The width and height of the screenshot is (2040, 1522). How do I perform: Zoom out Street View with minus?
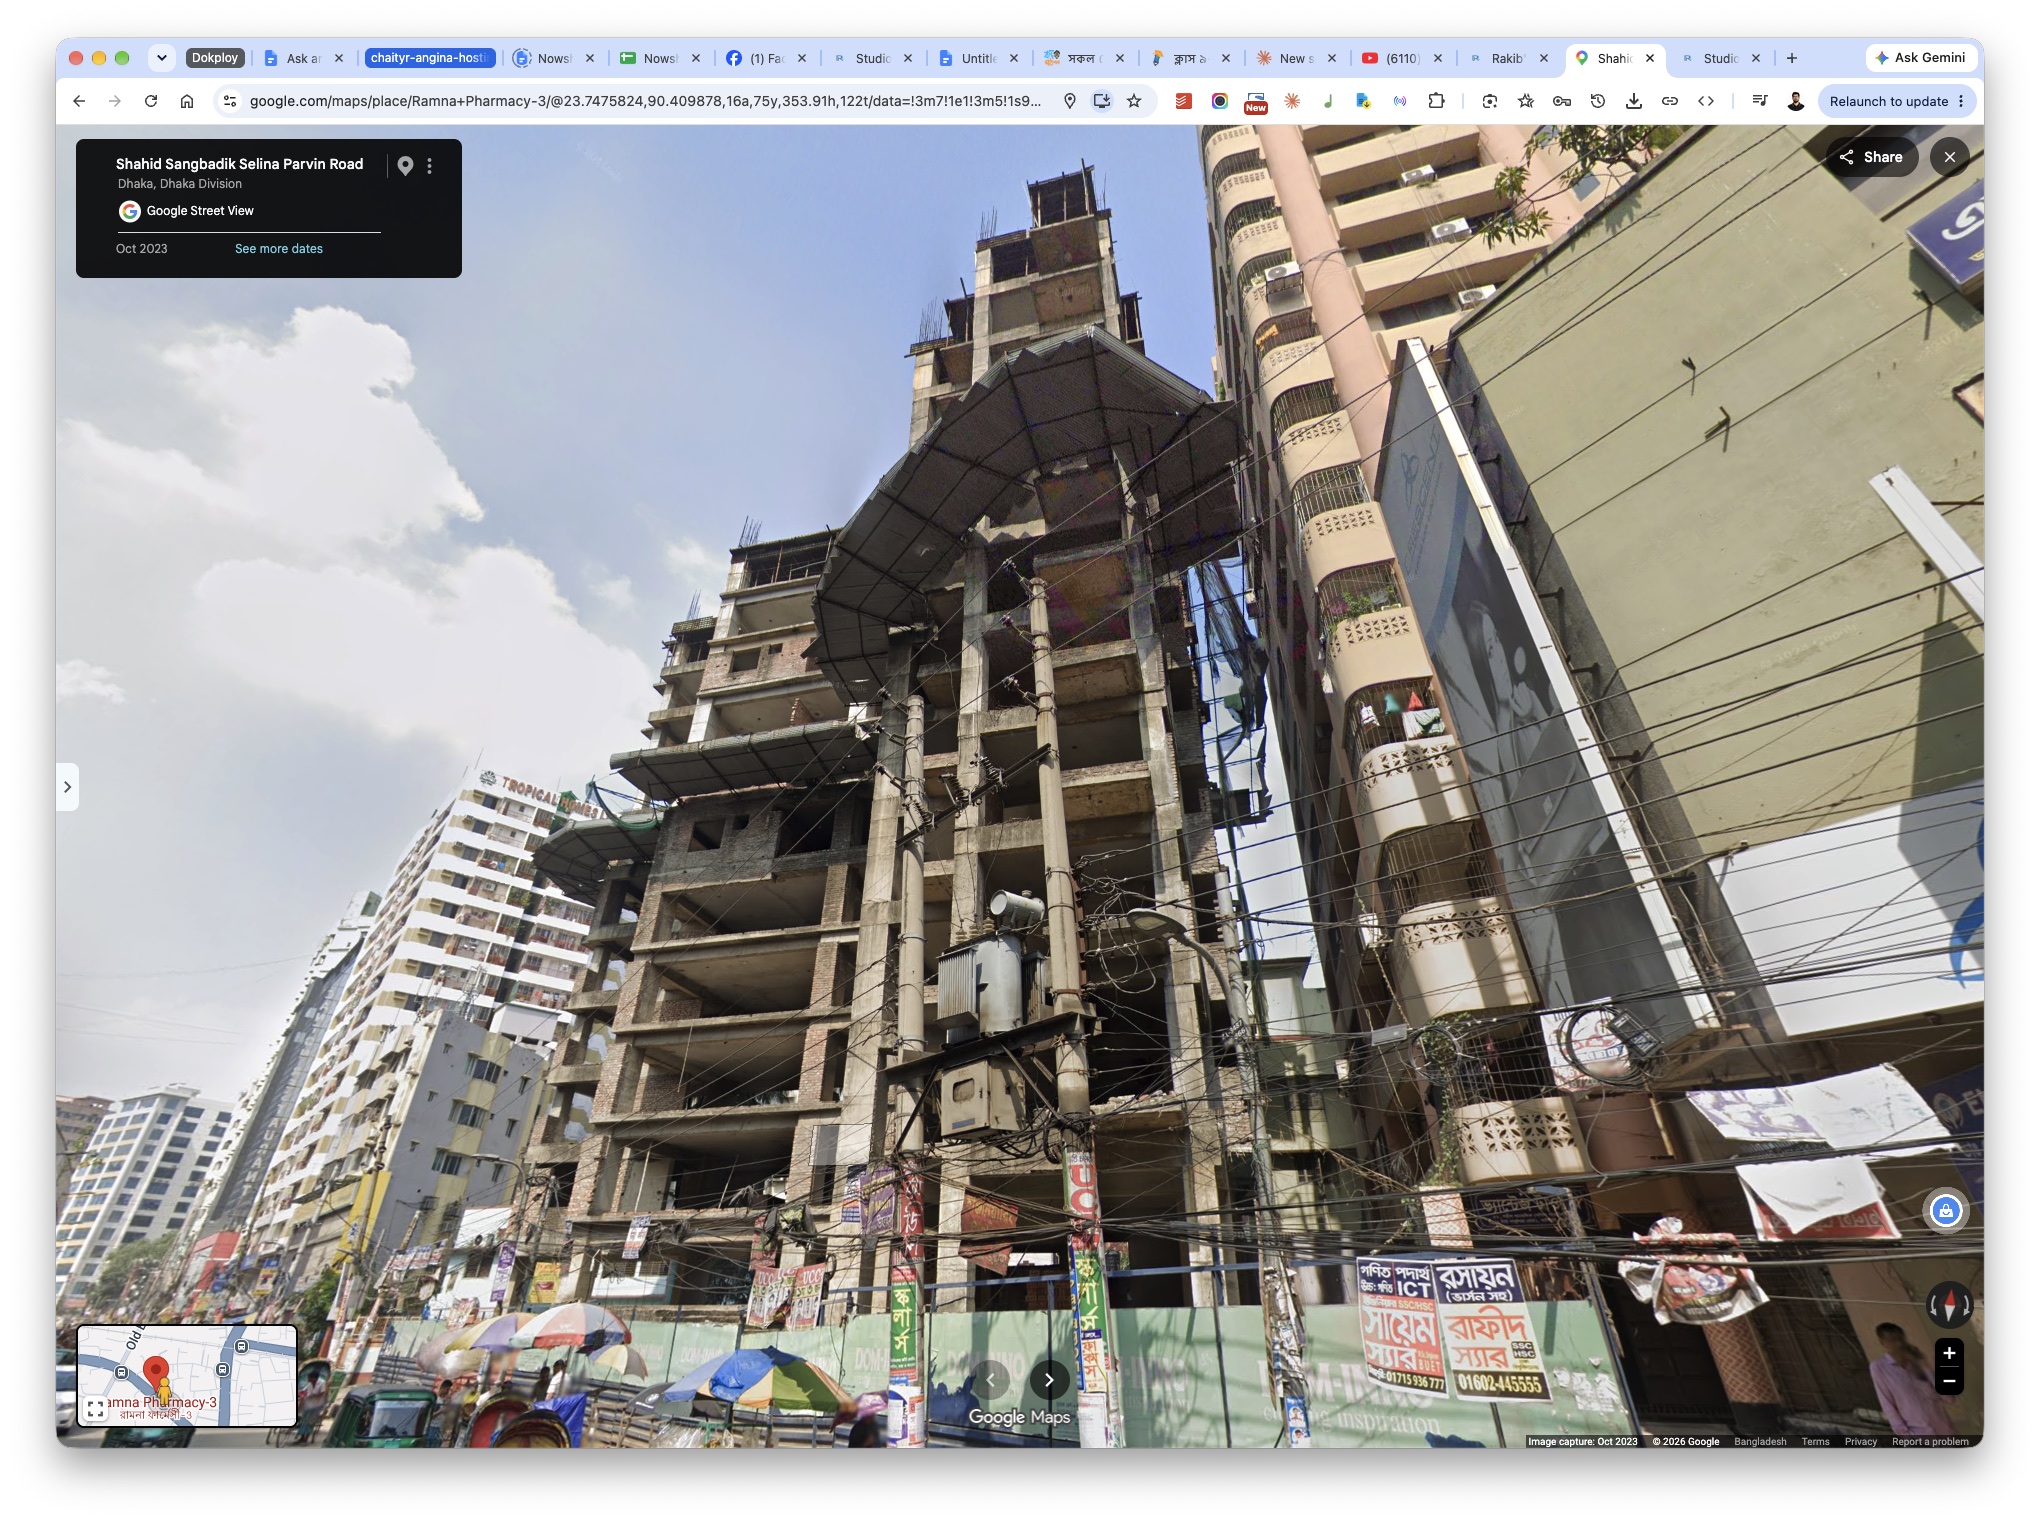click(1949, 1381)
